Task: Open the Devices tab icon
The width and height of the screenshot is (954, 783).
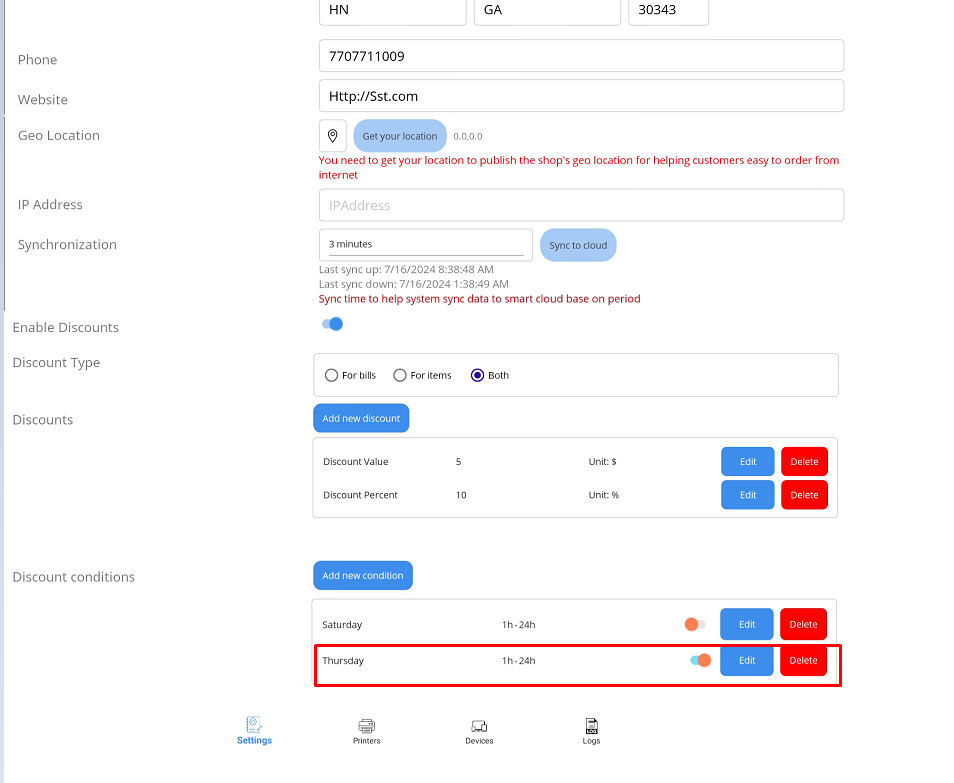Action: pyautogui.click(x=479, y=726)
